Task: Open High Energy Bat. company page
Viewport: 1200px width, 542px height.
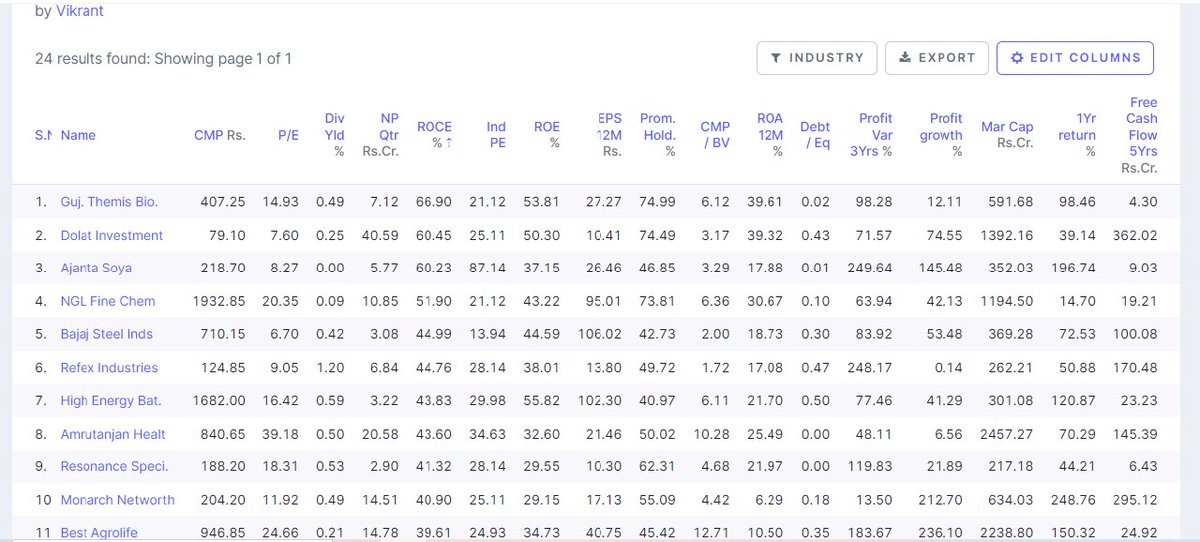Action: (x=111, y=401)
